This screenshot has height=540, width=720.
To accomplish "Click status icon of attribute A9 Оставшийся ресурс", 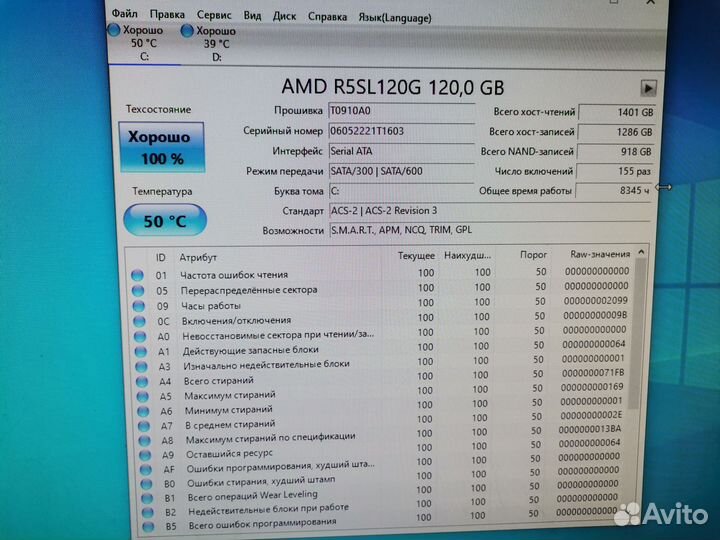I will tap(145, 455).
